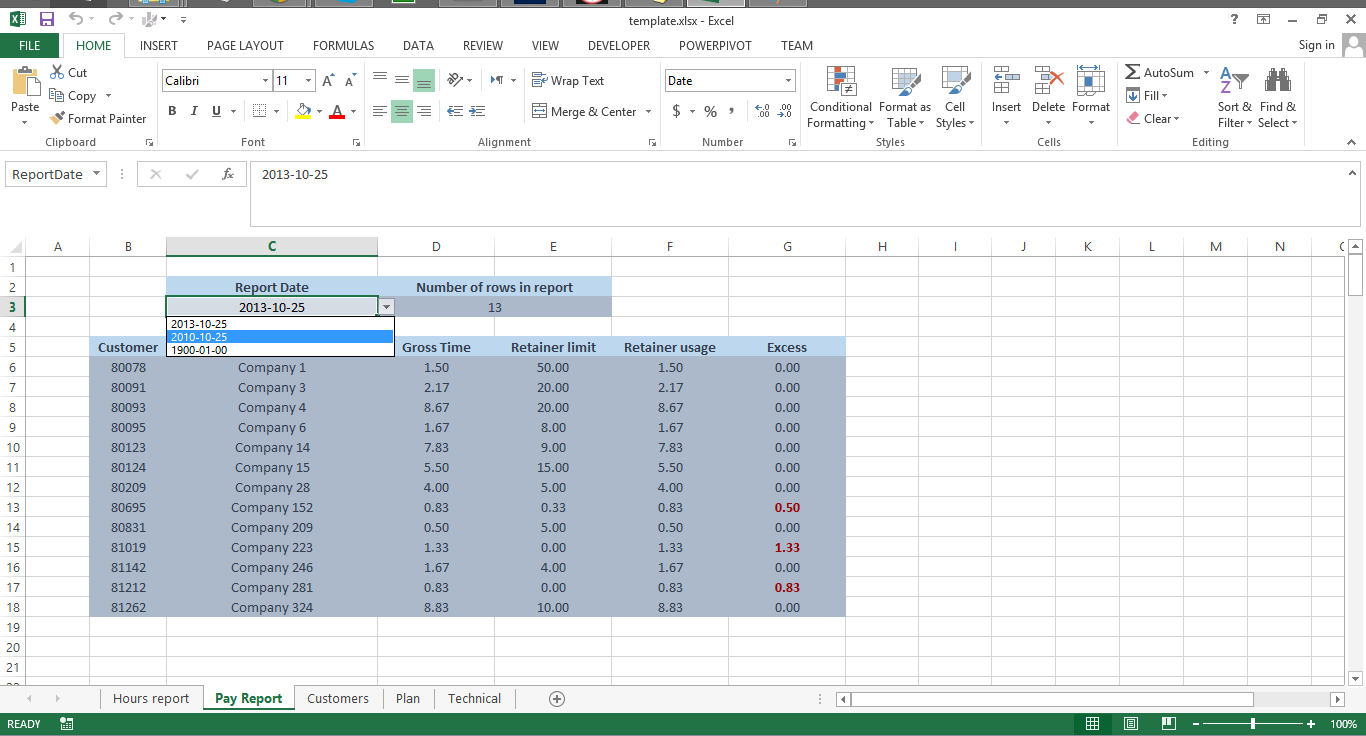Click the Report Date cell dropdown arrow
The width and height of the screenshot is (1366, 736).
coord(387,308)
